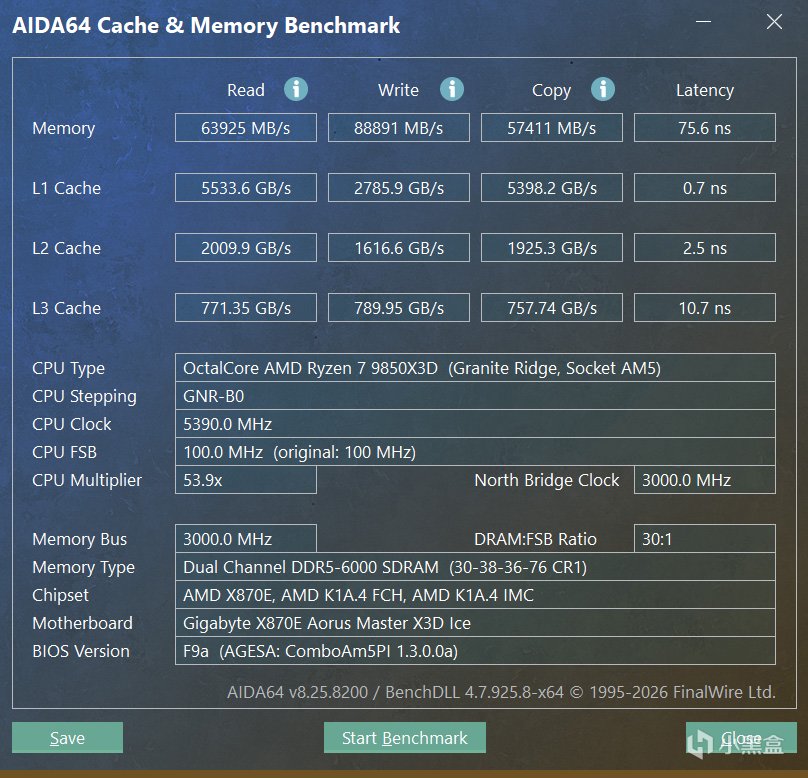Select L1 Cache copy 5398.2 GB/s

(x=552, y=188)
